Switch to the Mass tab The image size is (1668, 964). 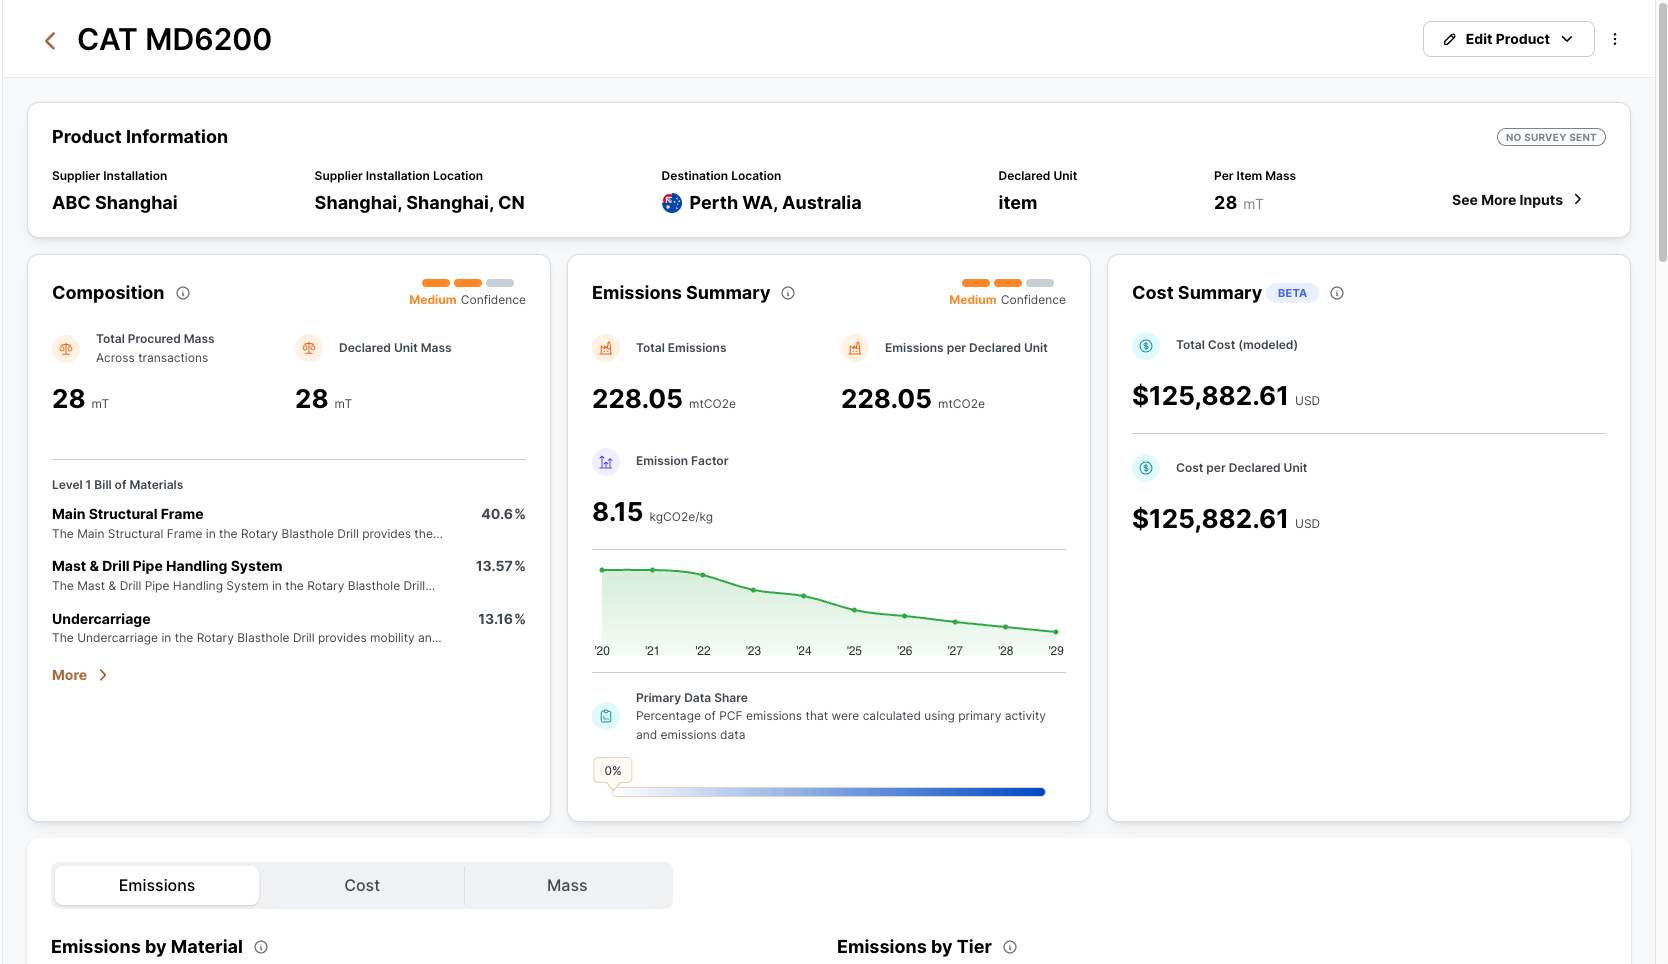pos(567,886)
